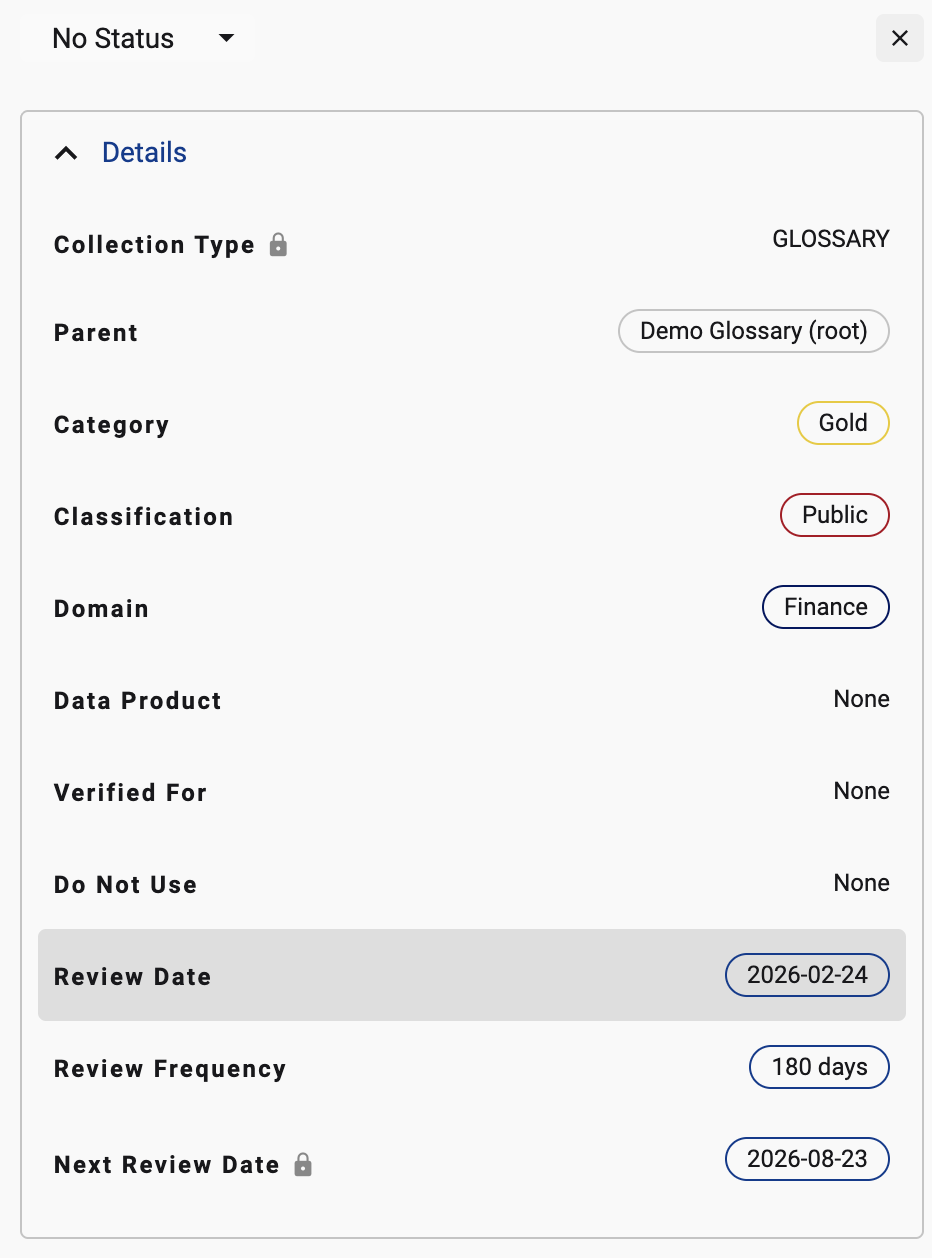This screenshot has width=932, height=1258.
Task: Click the Public classification chip
Action: point(834,515)
